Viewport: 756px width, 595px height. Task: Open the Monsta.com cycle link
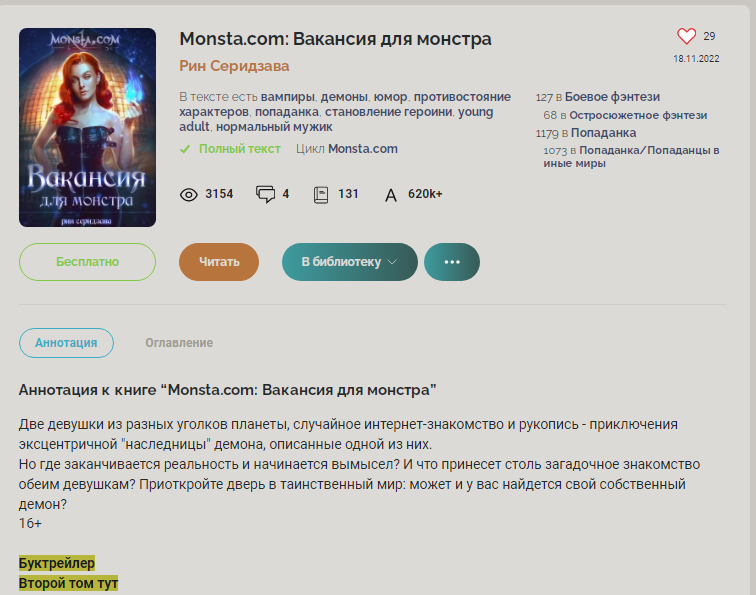click(x=363, y=149)
